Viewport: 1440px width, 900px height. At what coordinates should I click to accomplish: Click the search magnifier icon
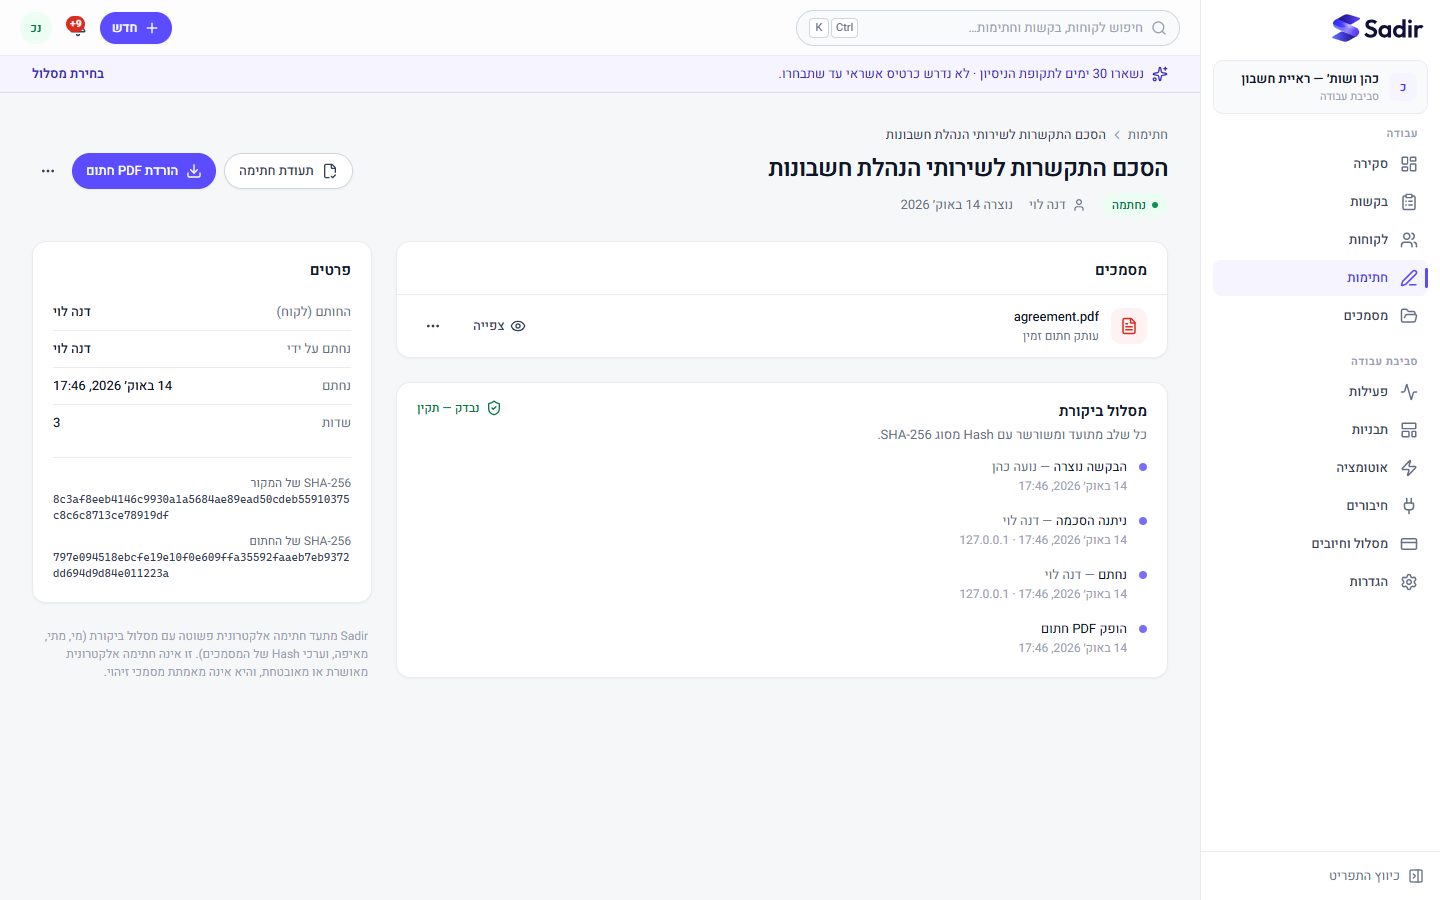coord(1159,28)
